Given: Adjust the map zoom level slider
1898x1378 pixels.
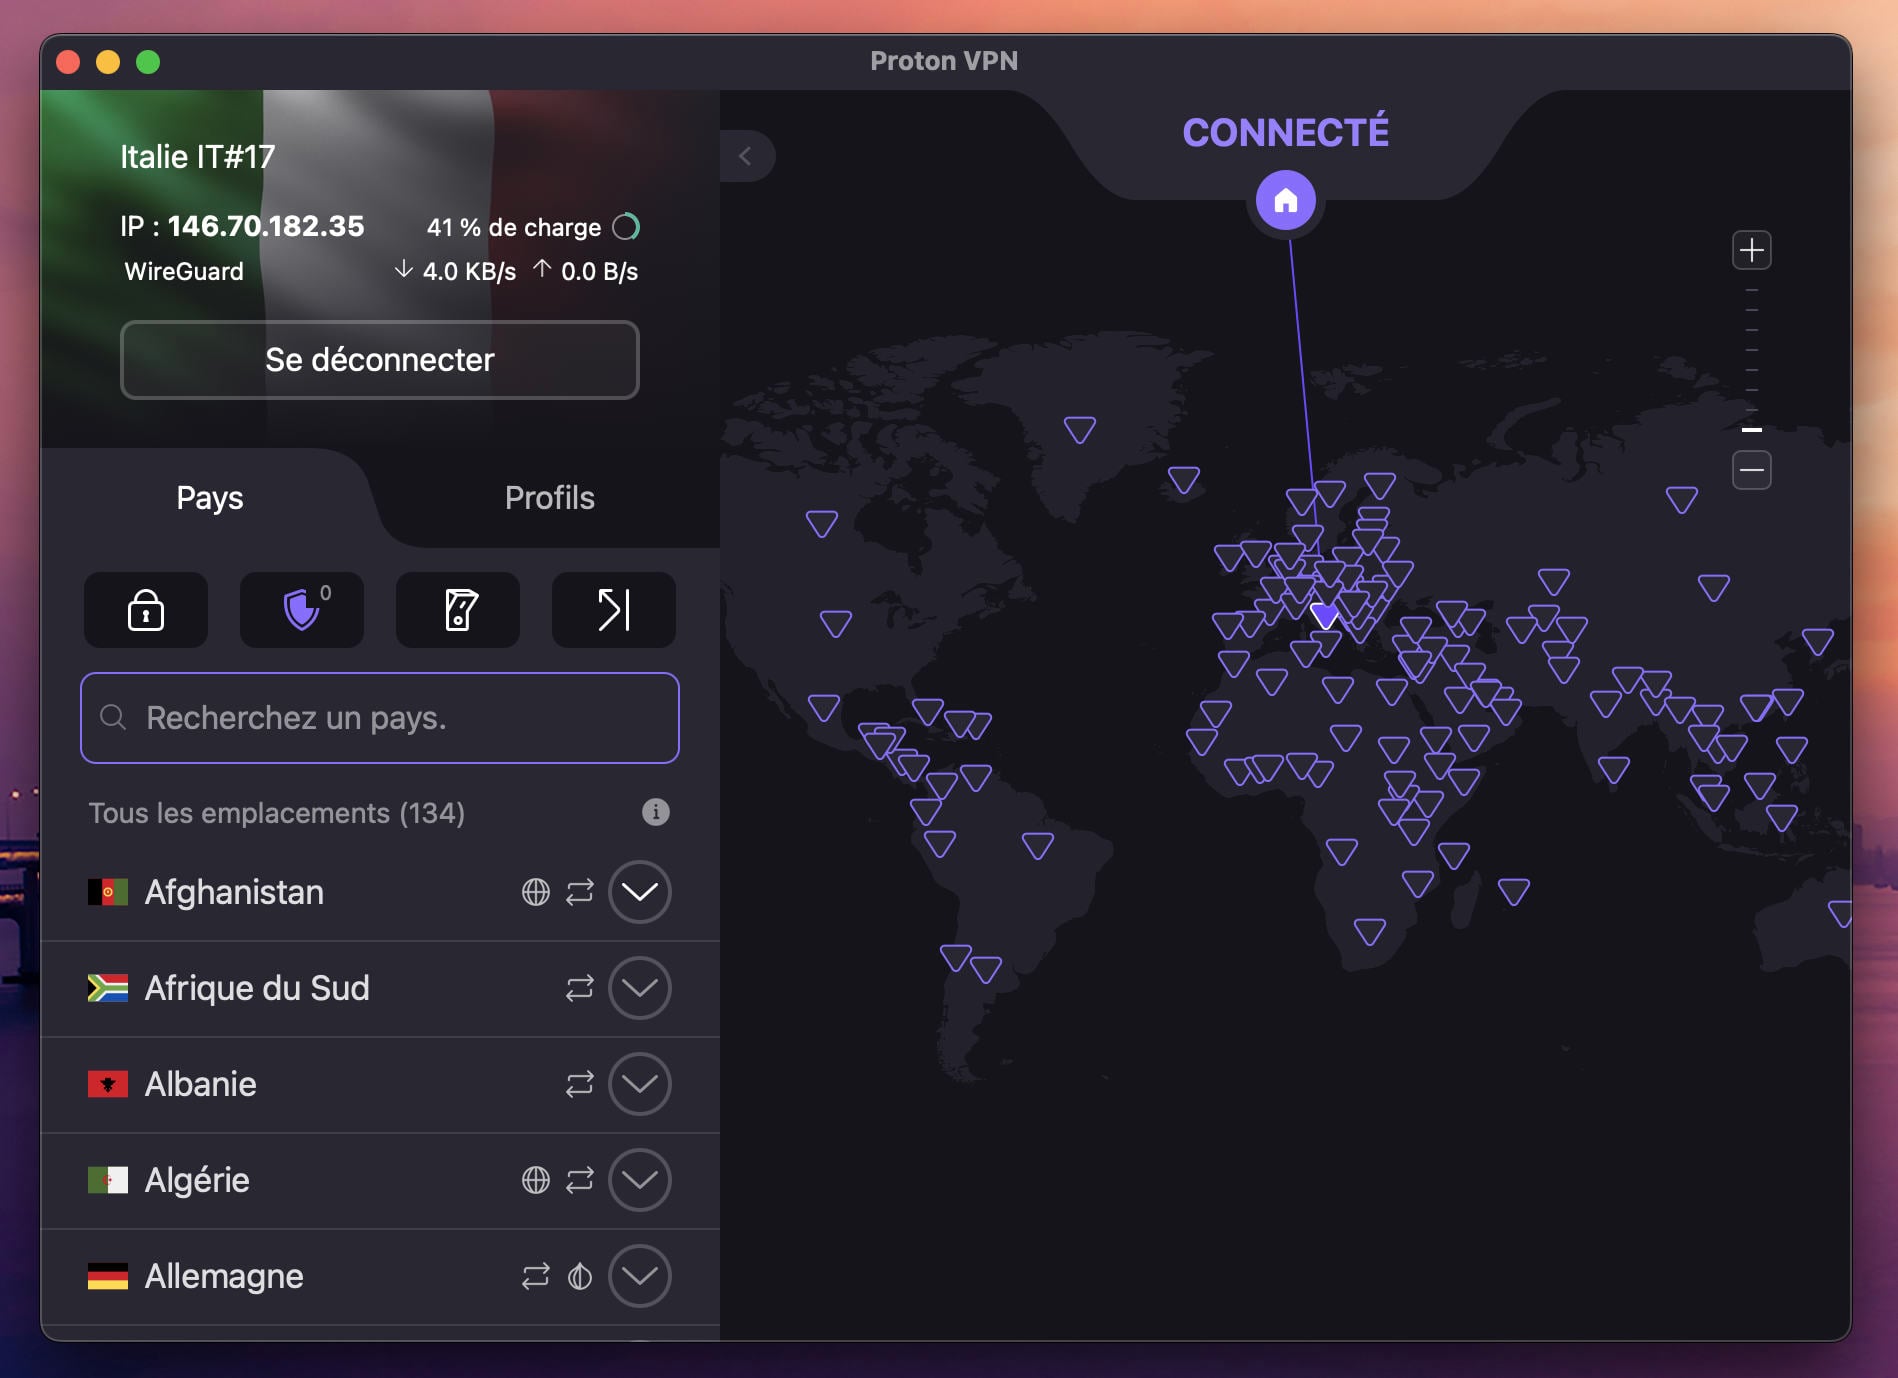Looking at the screenshot, I should click(1753, 432).
